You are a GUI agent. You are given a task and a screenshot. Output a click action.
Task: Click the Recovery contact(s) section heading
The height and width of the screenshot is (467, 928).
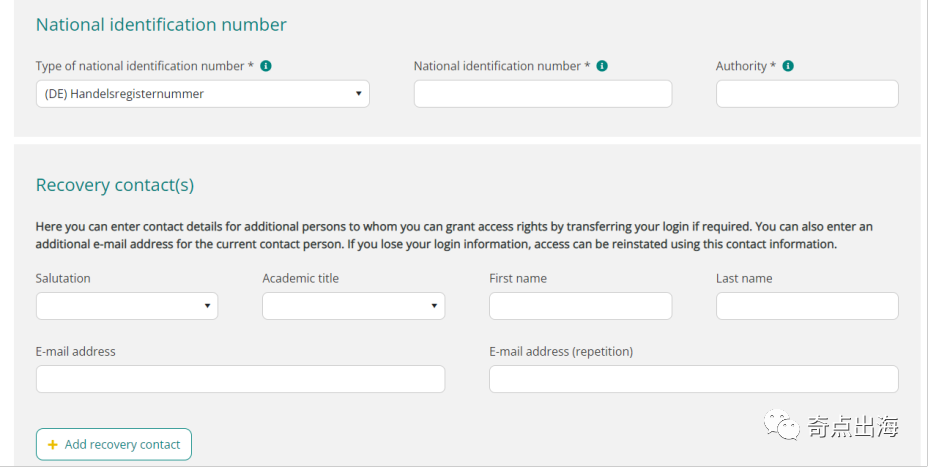[x=115, y=185]
